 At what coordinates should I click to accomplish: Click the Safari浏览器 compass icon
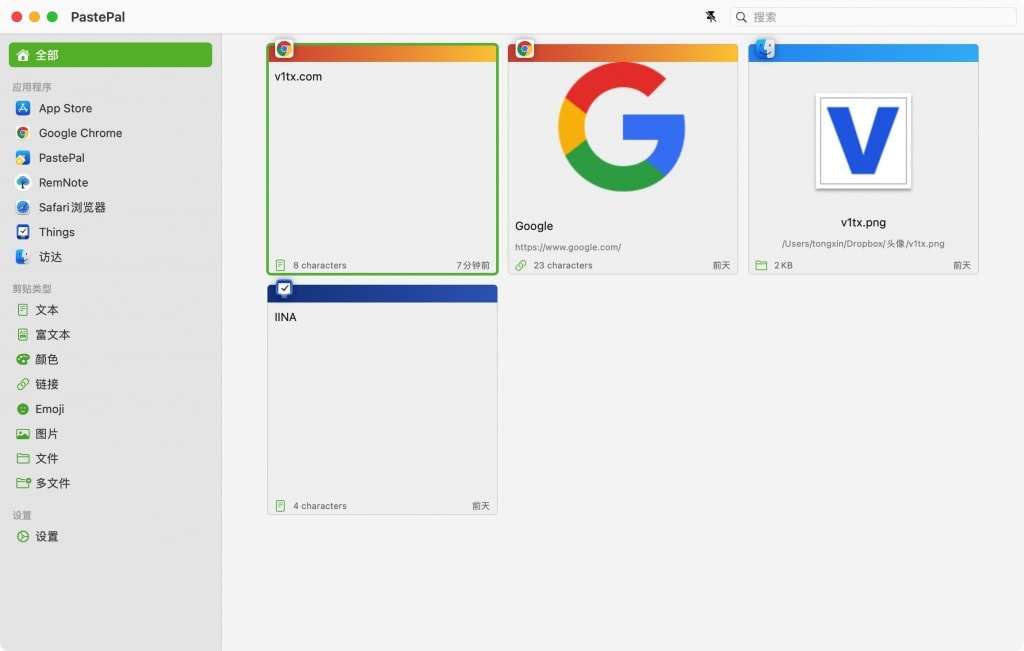pyautogui.click(x=23, y=208)
